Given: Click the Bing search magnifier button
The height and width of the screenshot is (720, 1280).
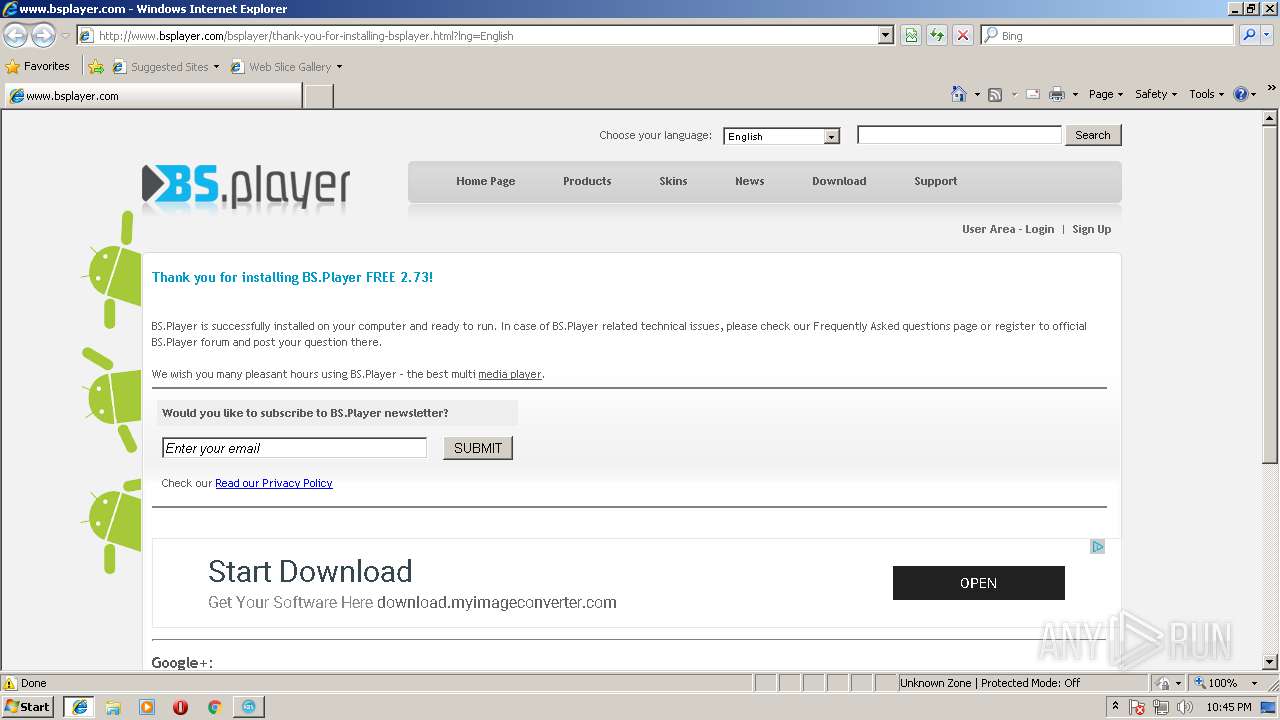Looking at the screenshot, I should [1247, 35].
